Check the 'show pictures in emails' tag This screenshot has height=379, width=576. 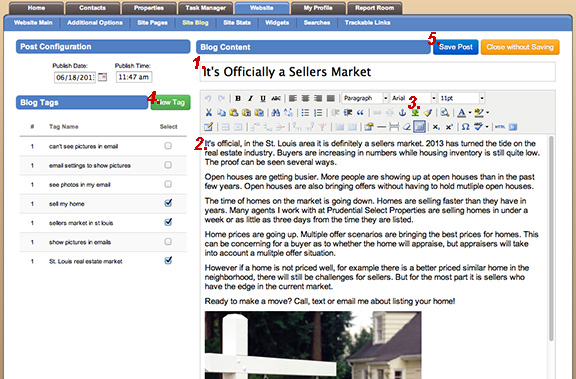click(x=168, y=242)
